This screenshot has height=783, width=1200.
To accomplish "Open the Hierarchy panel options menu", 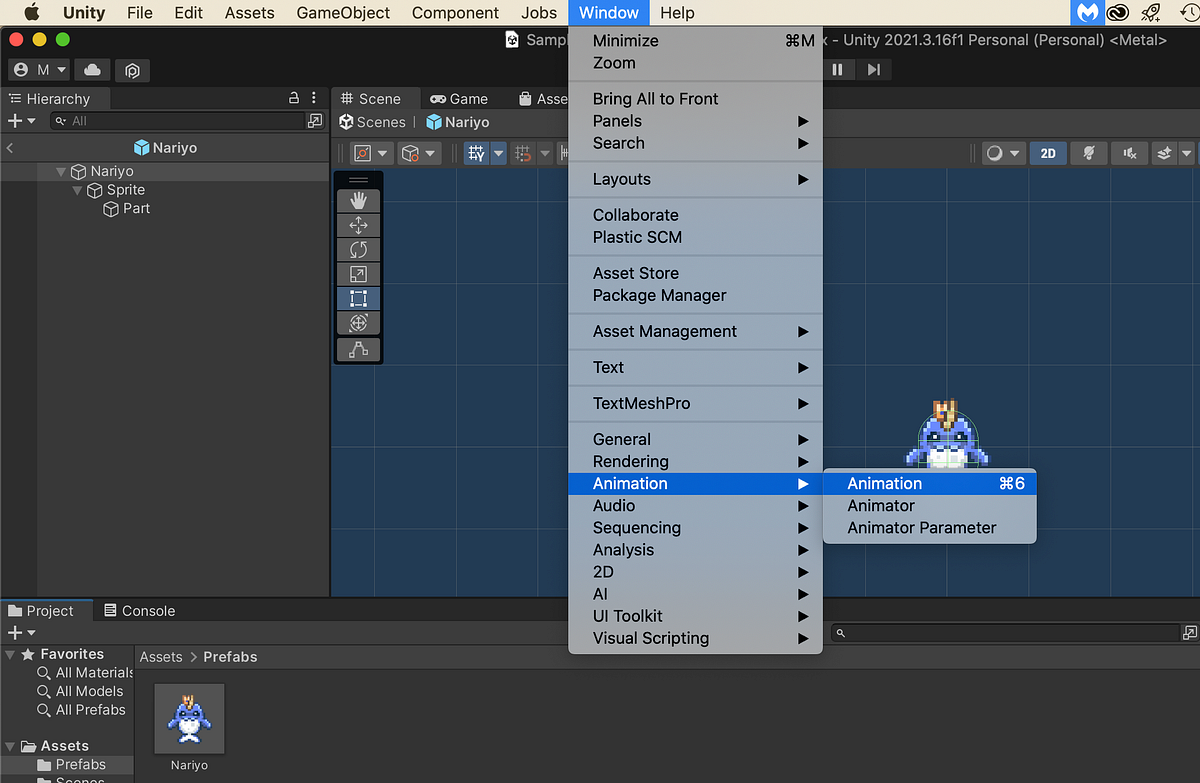I will click(x=313, y=98).
